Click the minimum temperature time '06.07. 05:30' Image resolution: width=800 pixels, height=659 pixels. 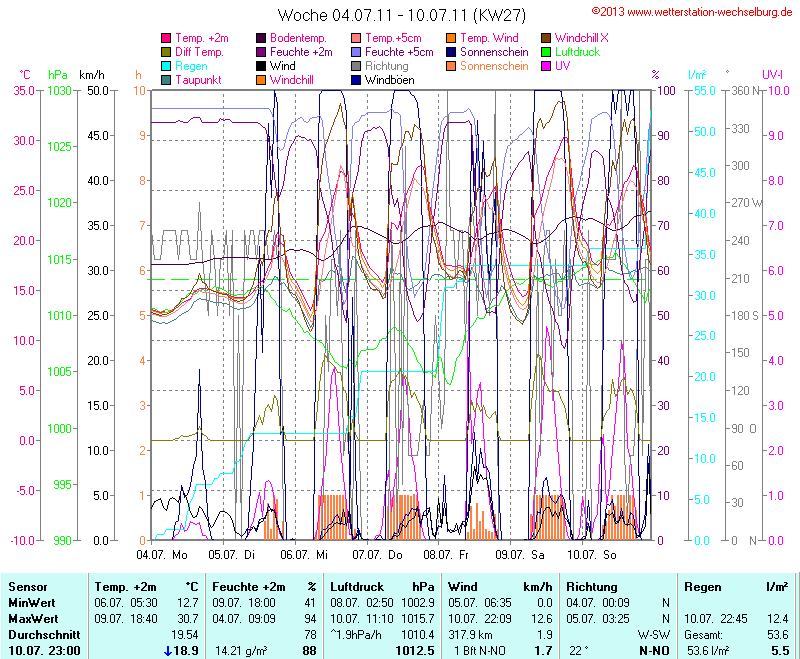(x=126, y=603)
